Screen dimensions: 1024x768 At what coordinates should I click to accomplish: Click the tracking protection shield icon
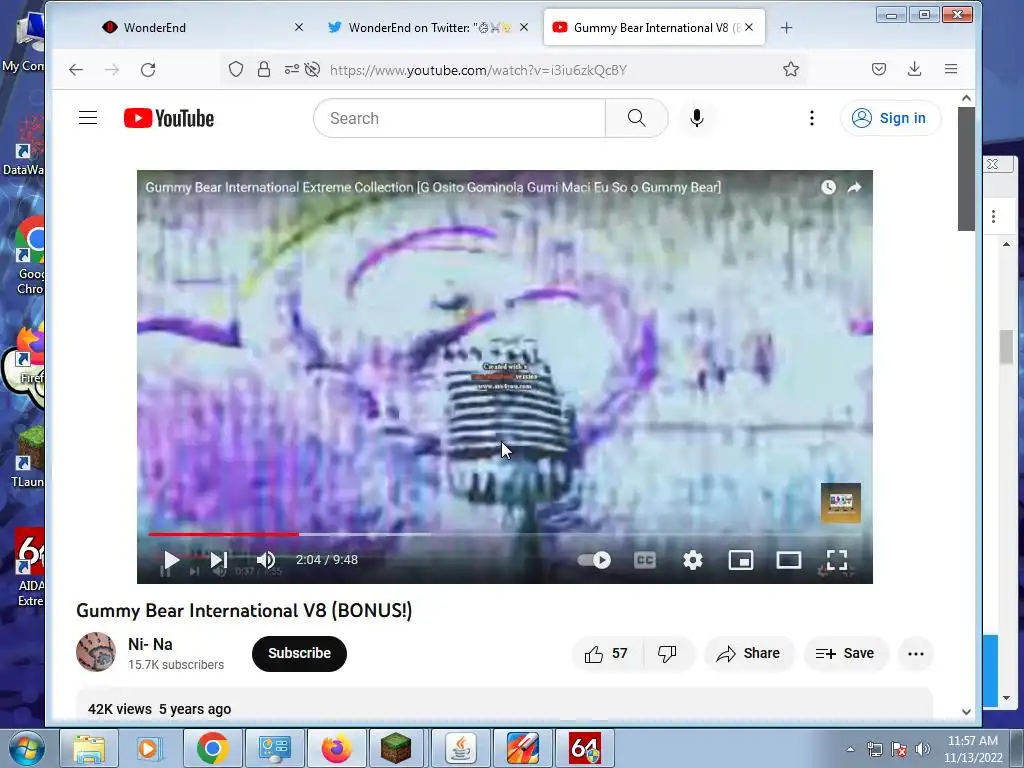[236, 69]
